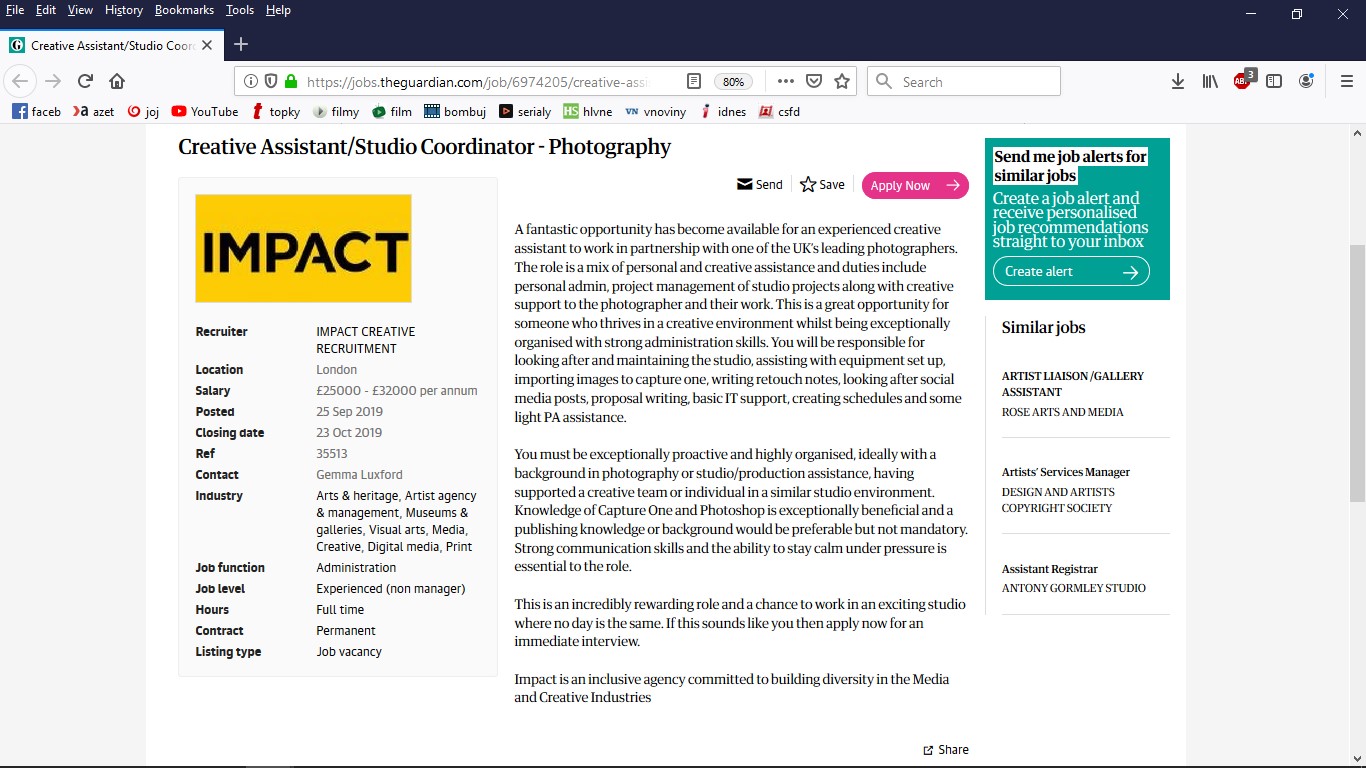Open search engine dropdown magnifier

884,82
